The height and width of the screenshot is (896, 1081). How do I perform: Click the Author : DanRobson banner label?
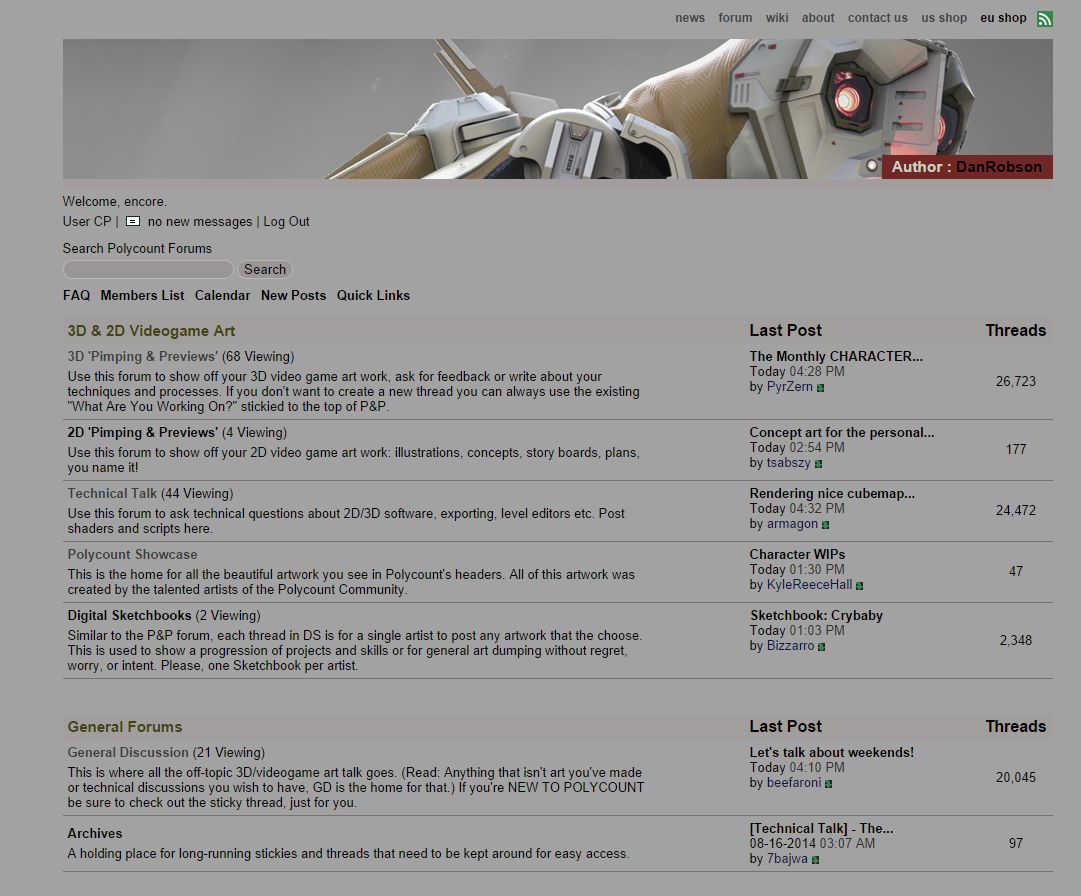(x=967, y=167)
